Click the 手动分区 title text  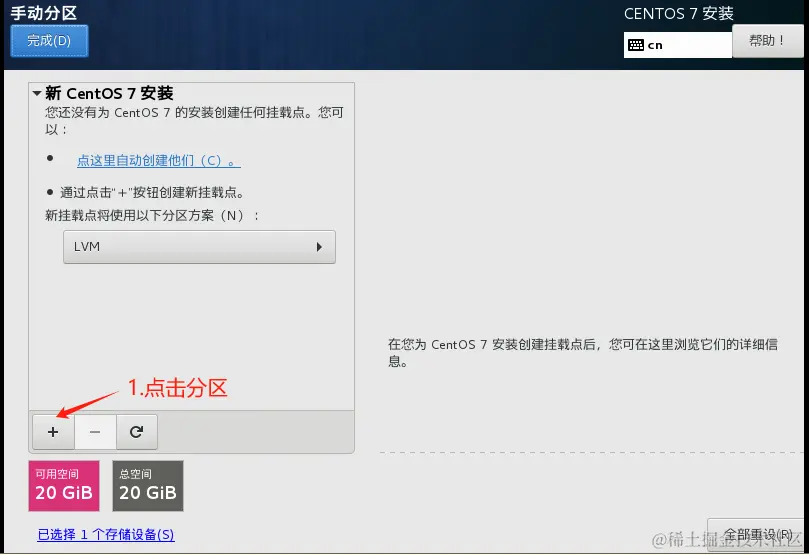tap(44, 13)
